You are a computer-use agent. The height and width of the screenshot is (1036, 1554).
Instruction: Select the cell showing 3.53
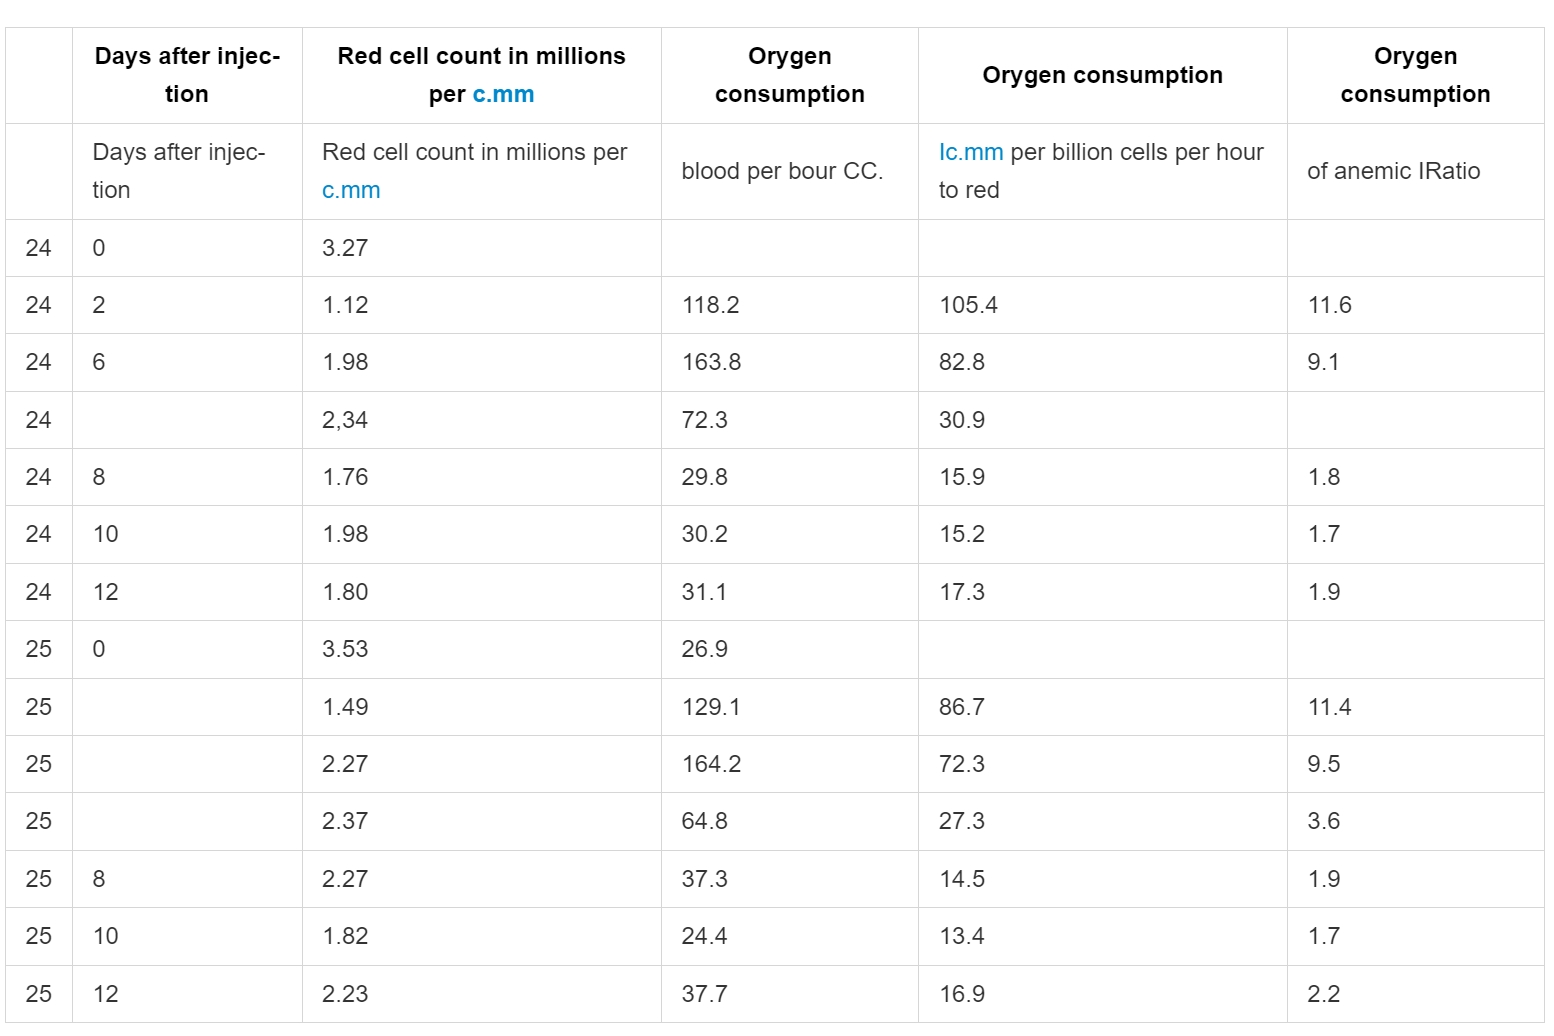pos(481,649)
